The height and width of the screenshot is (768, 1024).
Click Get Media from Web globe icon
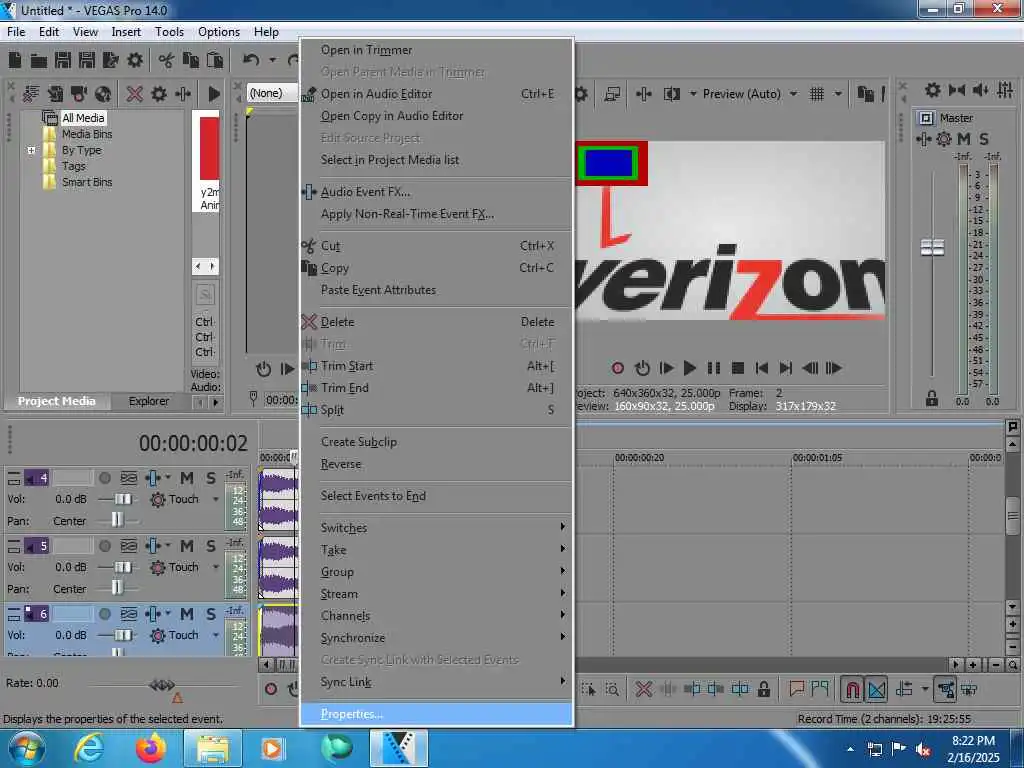[103, 94]
